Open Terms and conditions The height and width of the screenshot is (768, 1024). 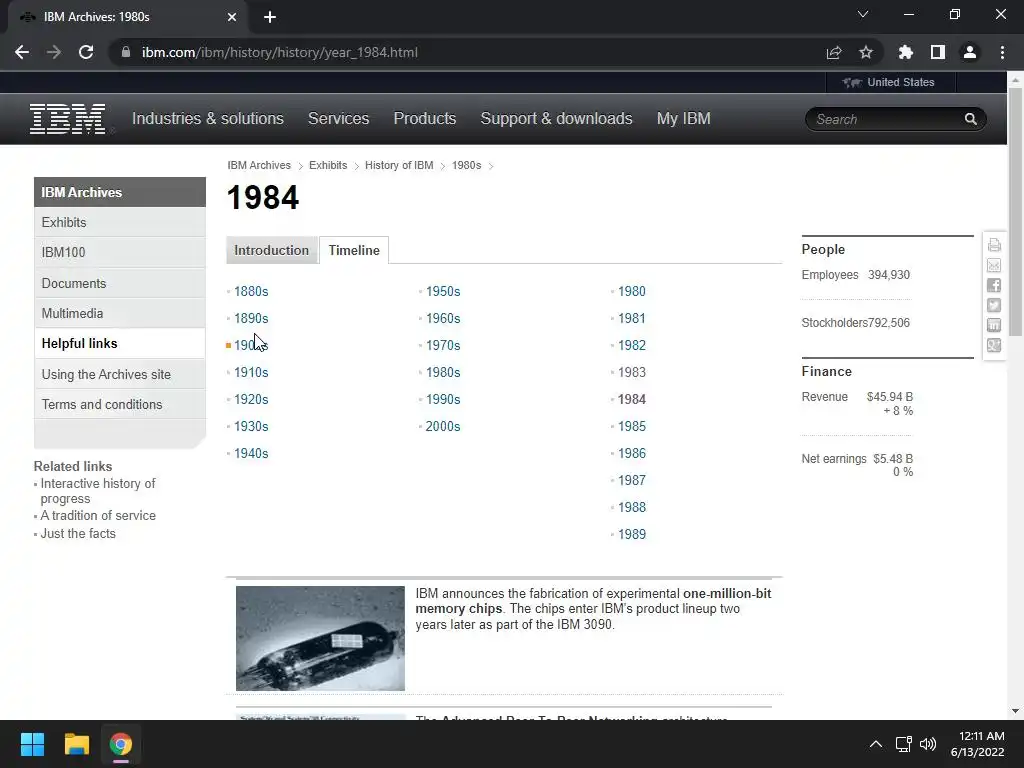[120, 404]
